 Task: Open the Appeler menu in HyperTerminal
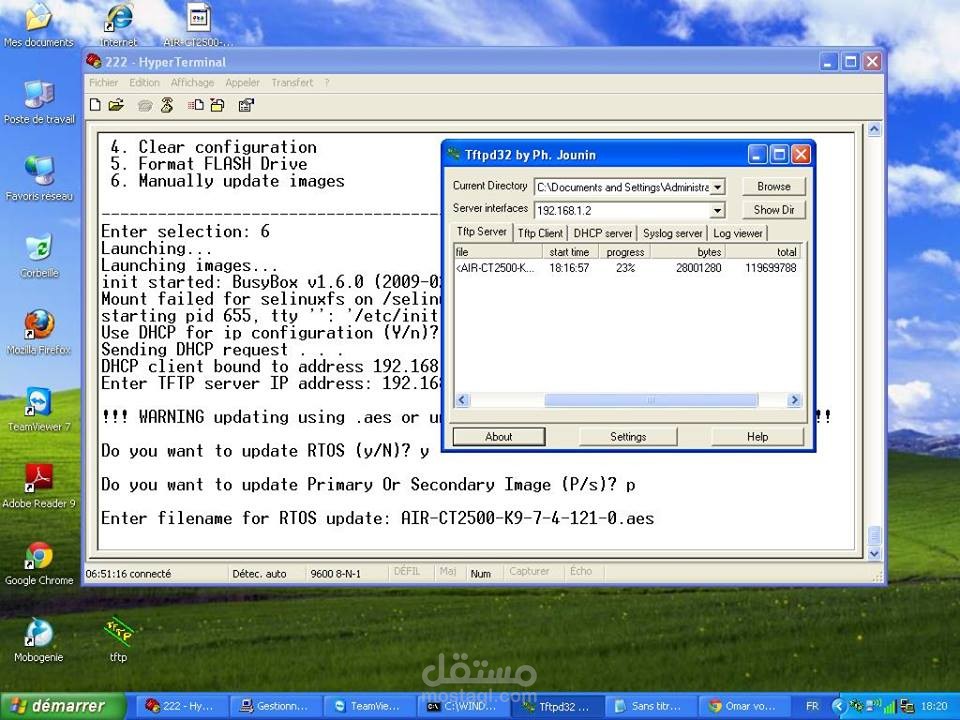click(242, 82)
